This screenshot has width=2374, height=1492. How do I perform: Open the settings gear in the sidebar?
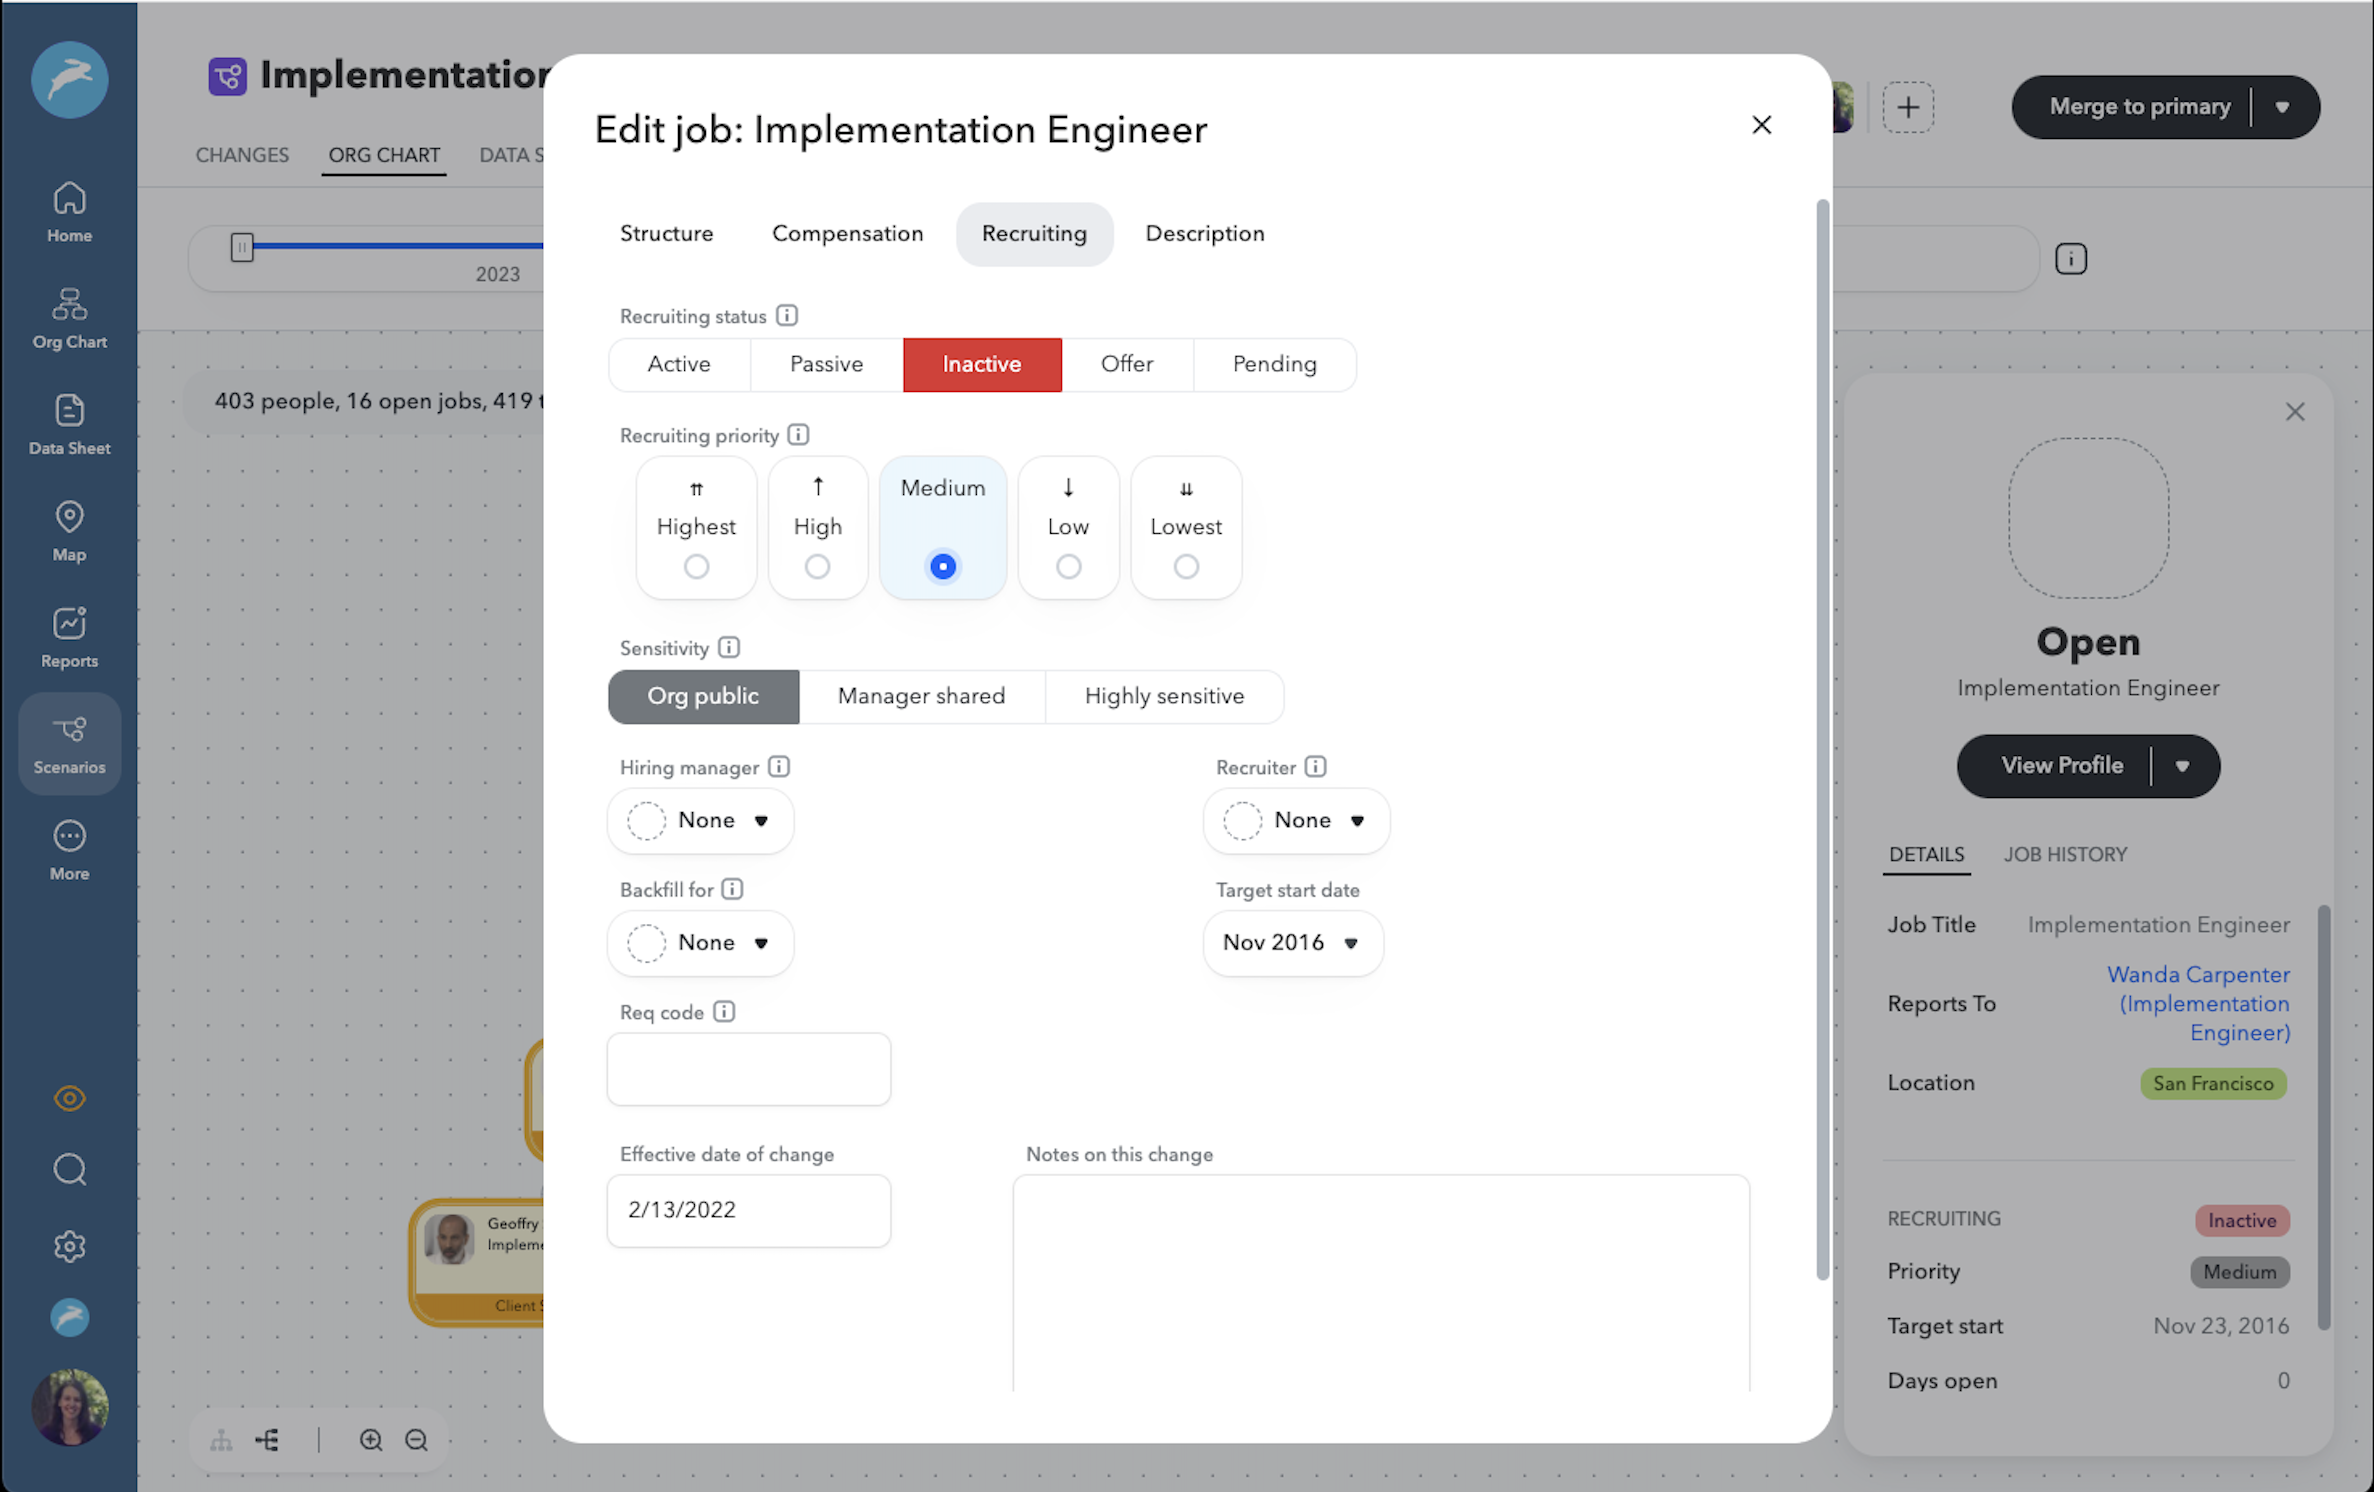click(x=69, y=1246)
